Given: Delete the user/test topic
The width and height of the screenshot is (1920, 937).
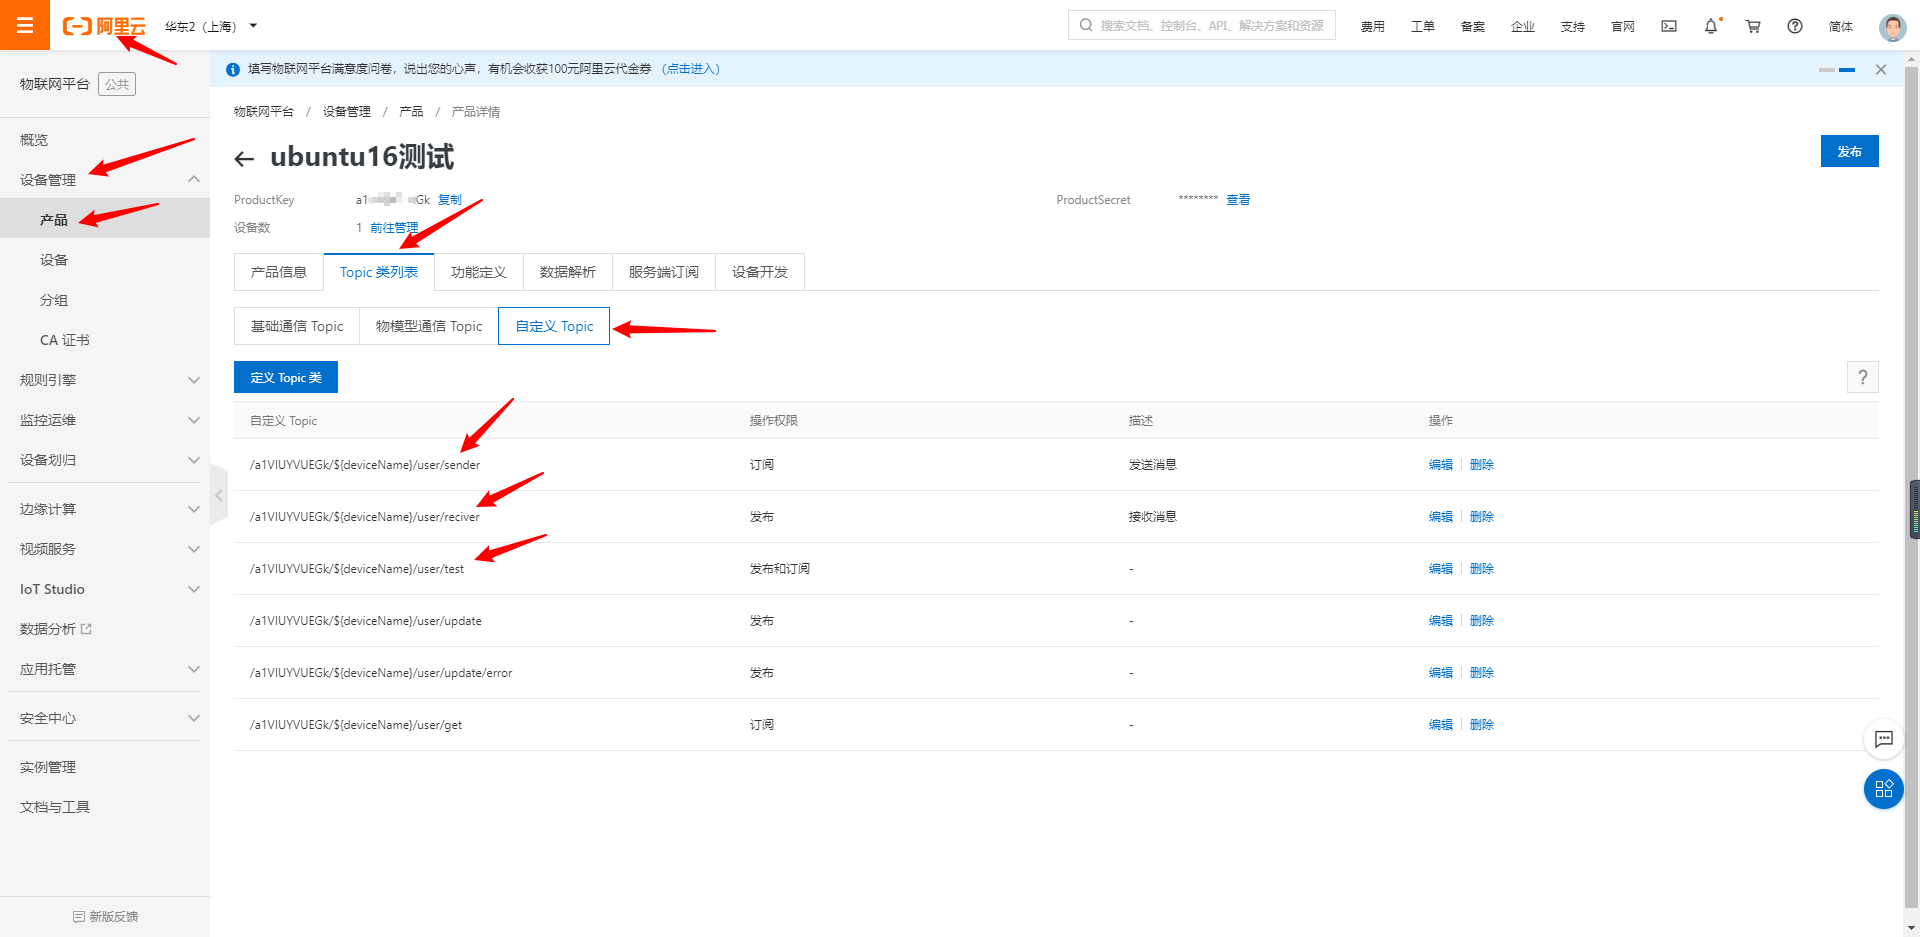Looking at the screenshot, I should (x=1482, y=569).
